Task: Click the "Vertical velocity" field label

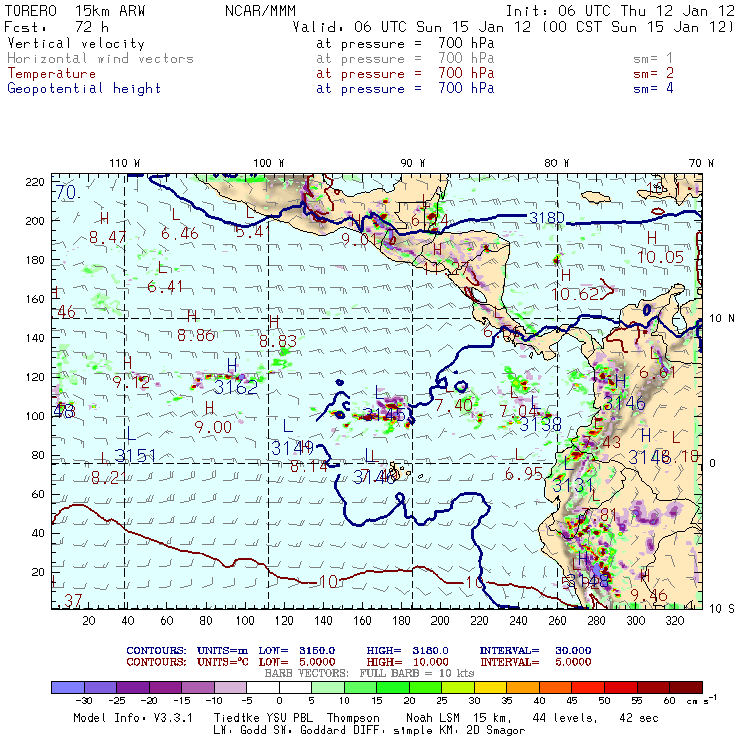Action: click(76, 43)
